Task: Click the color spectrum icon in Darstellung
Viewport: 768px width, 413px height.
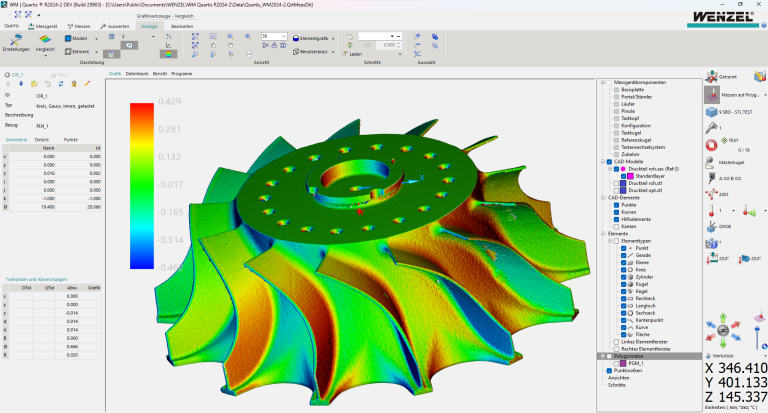Action: click(x=168, y=53)
